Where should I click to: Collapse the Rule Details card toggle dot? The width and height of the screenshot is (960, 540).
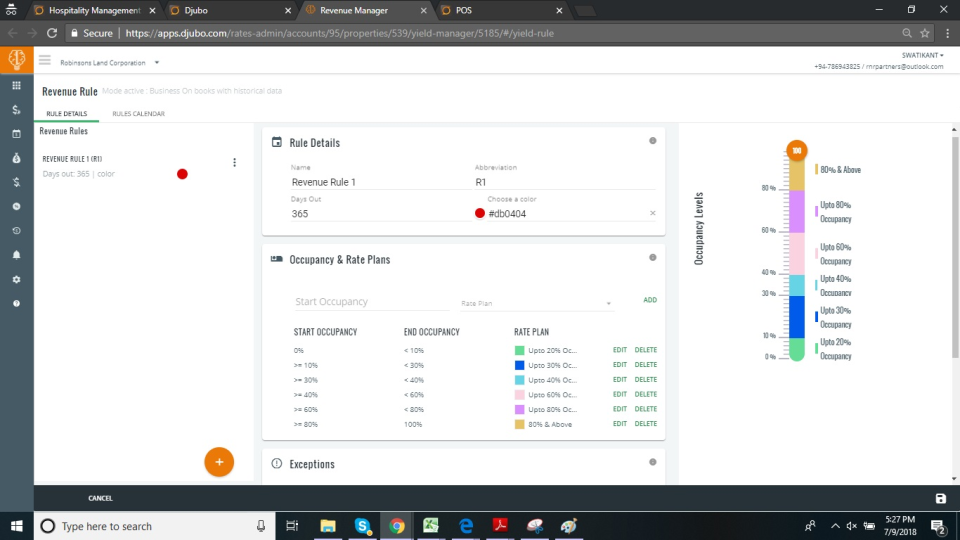653,141
